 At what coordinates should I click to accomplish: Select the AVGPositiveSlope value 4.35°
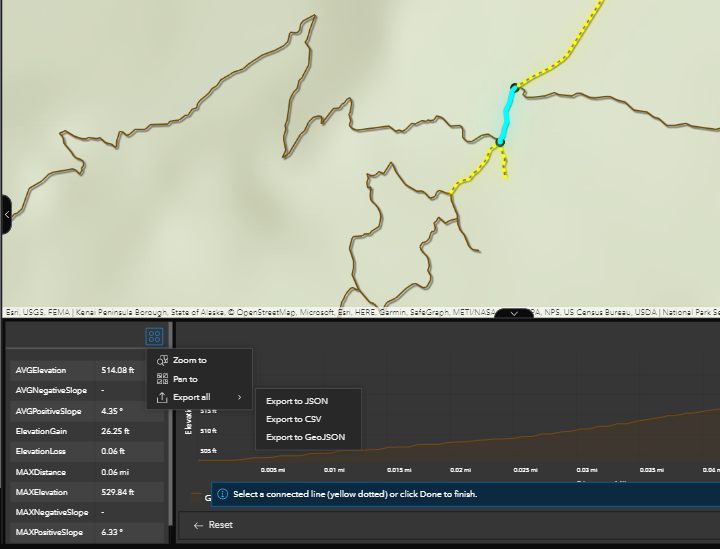[112, 411]
